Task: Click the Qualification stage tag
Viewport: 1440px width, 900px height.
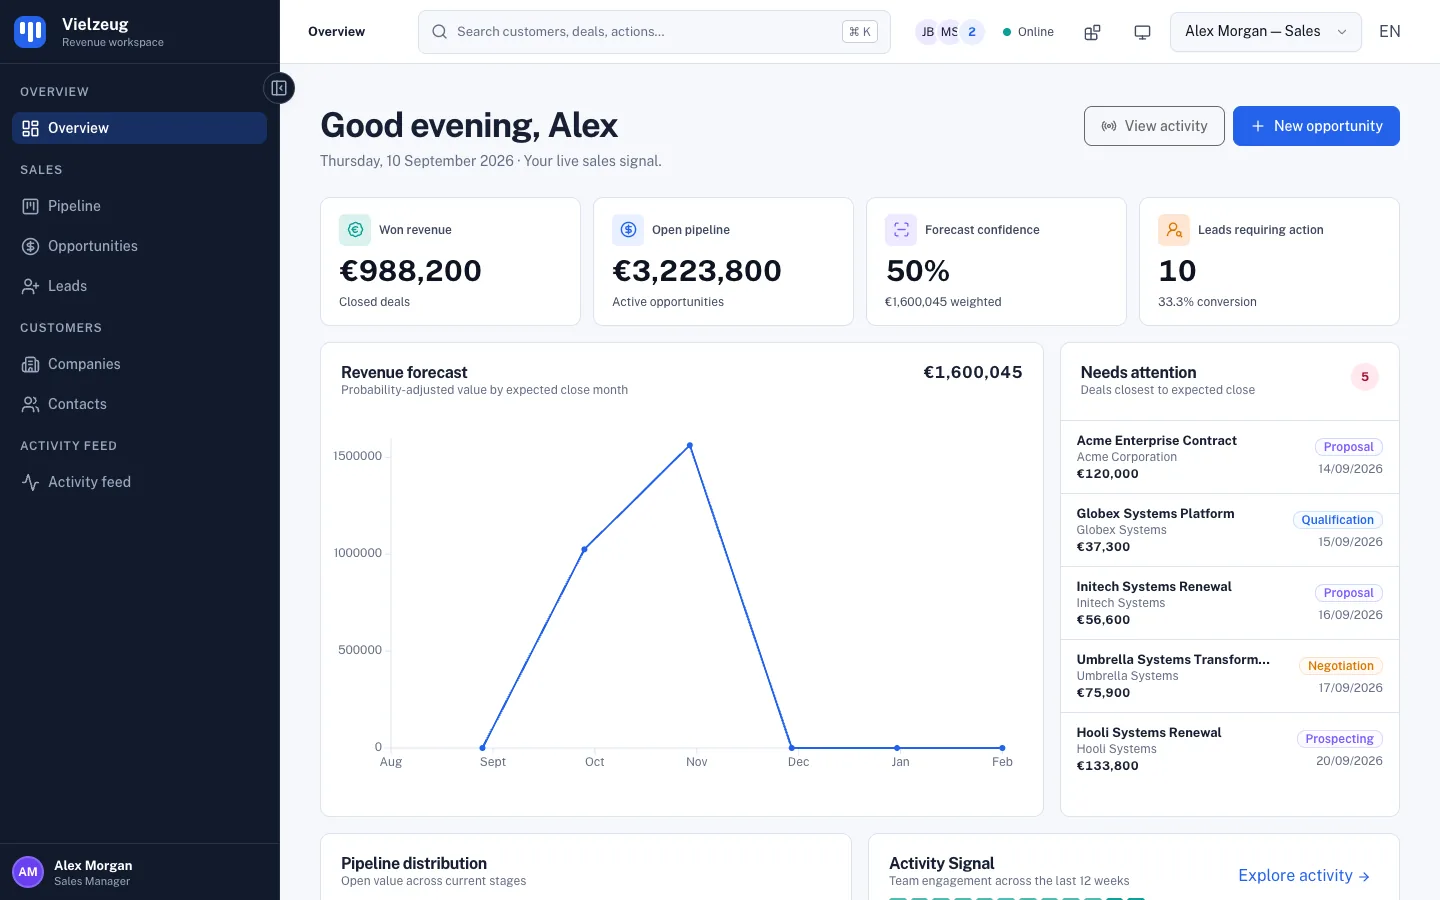Action: [x=1337, y=520]
